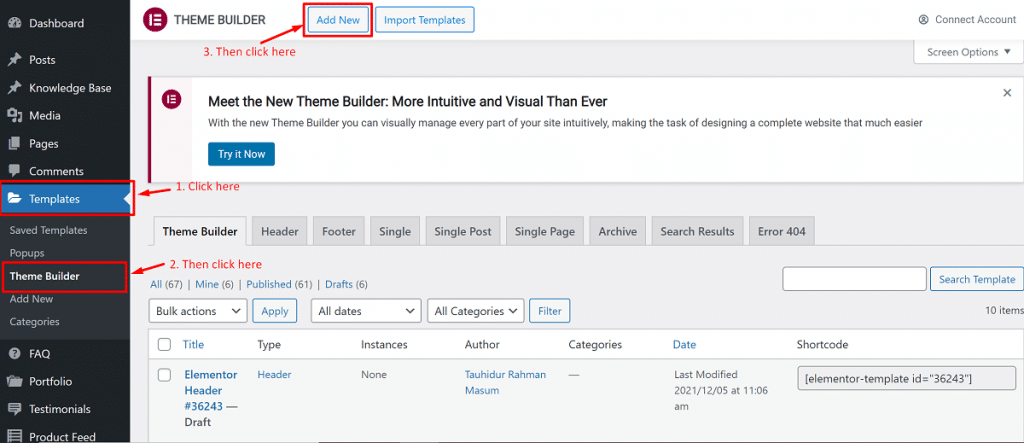This screenshot has height=443, width=1024.
Task: Open the All Categories dropdown
Action: click(x=475, y=311)
